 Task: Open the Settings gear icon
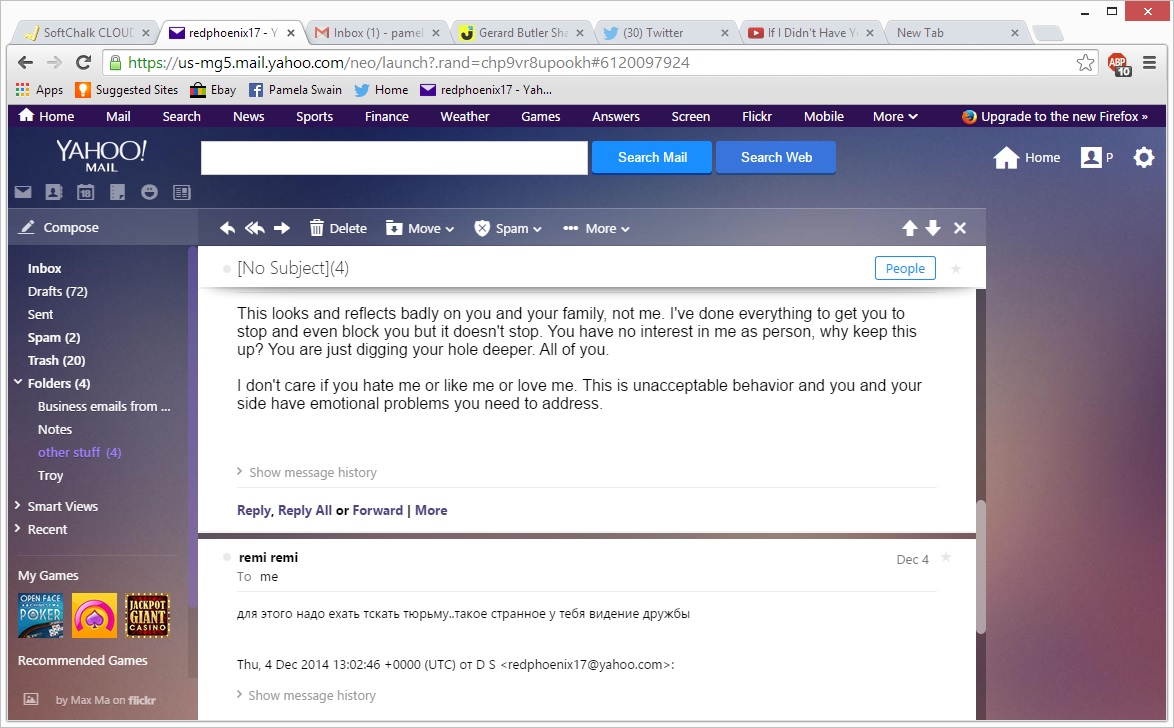coord(1144,157)
